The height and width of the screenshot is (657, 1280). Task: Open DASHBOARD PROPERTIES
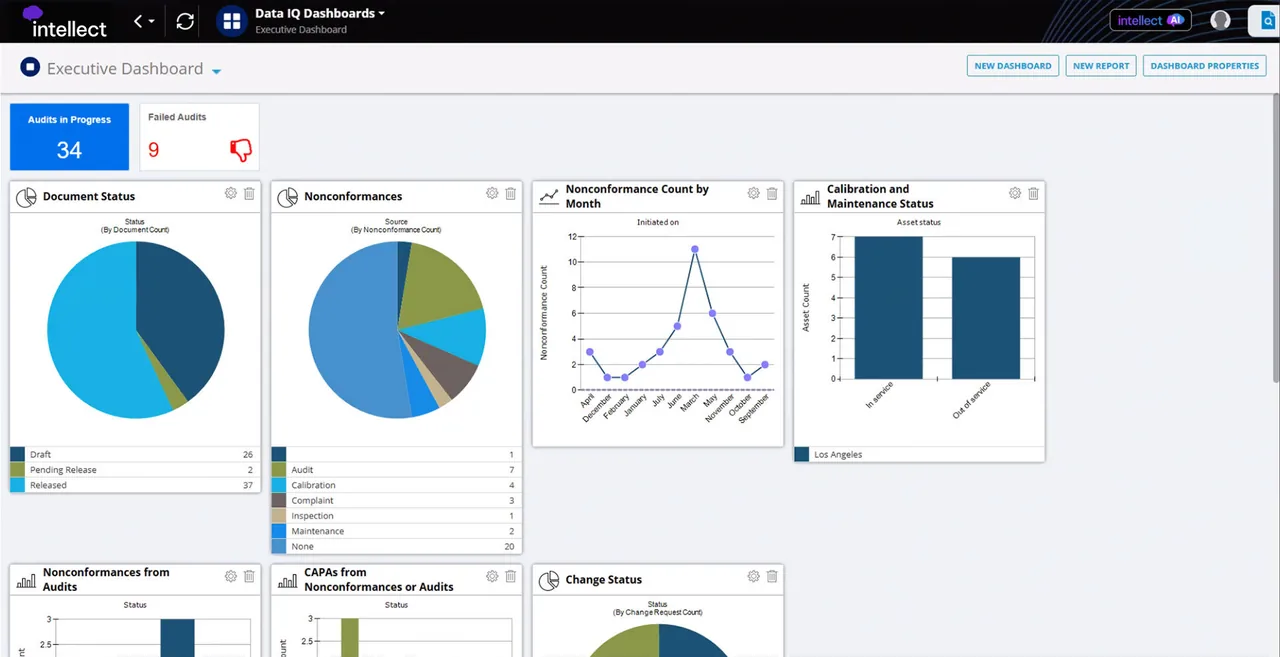coord(1205,66)
